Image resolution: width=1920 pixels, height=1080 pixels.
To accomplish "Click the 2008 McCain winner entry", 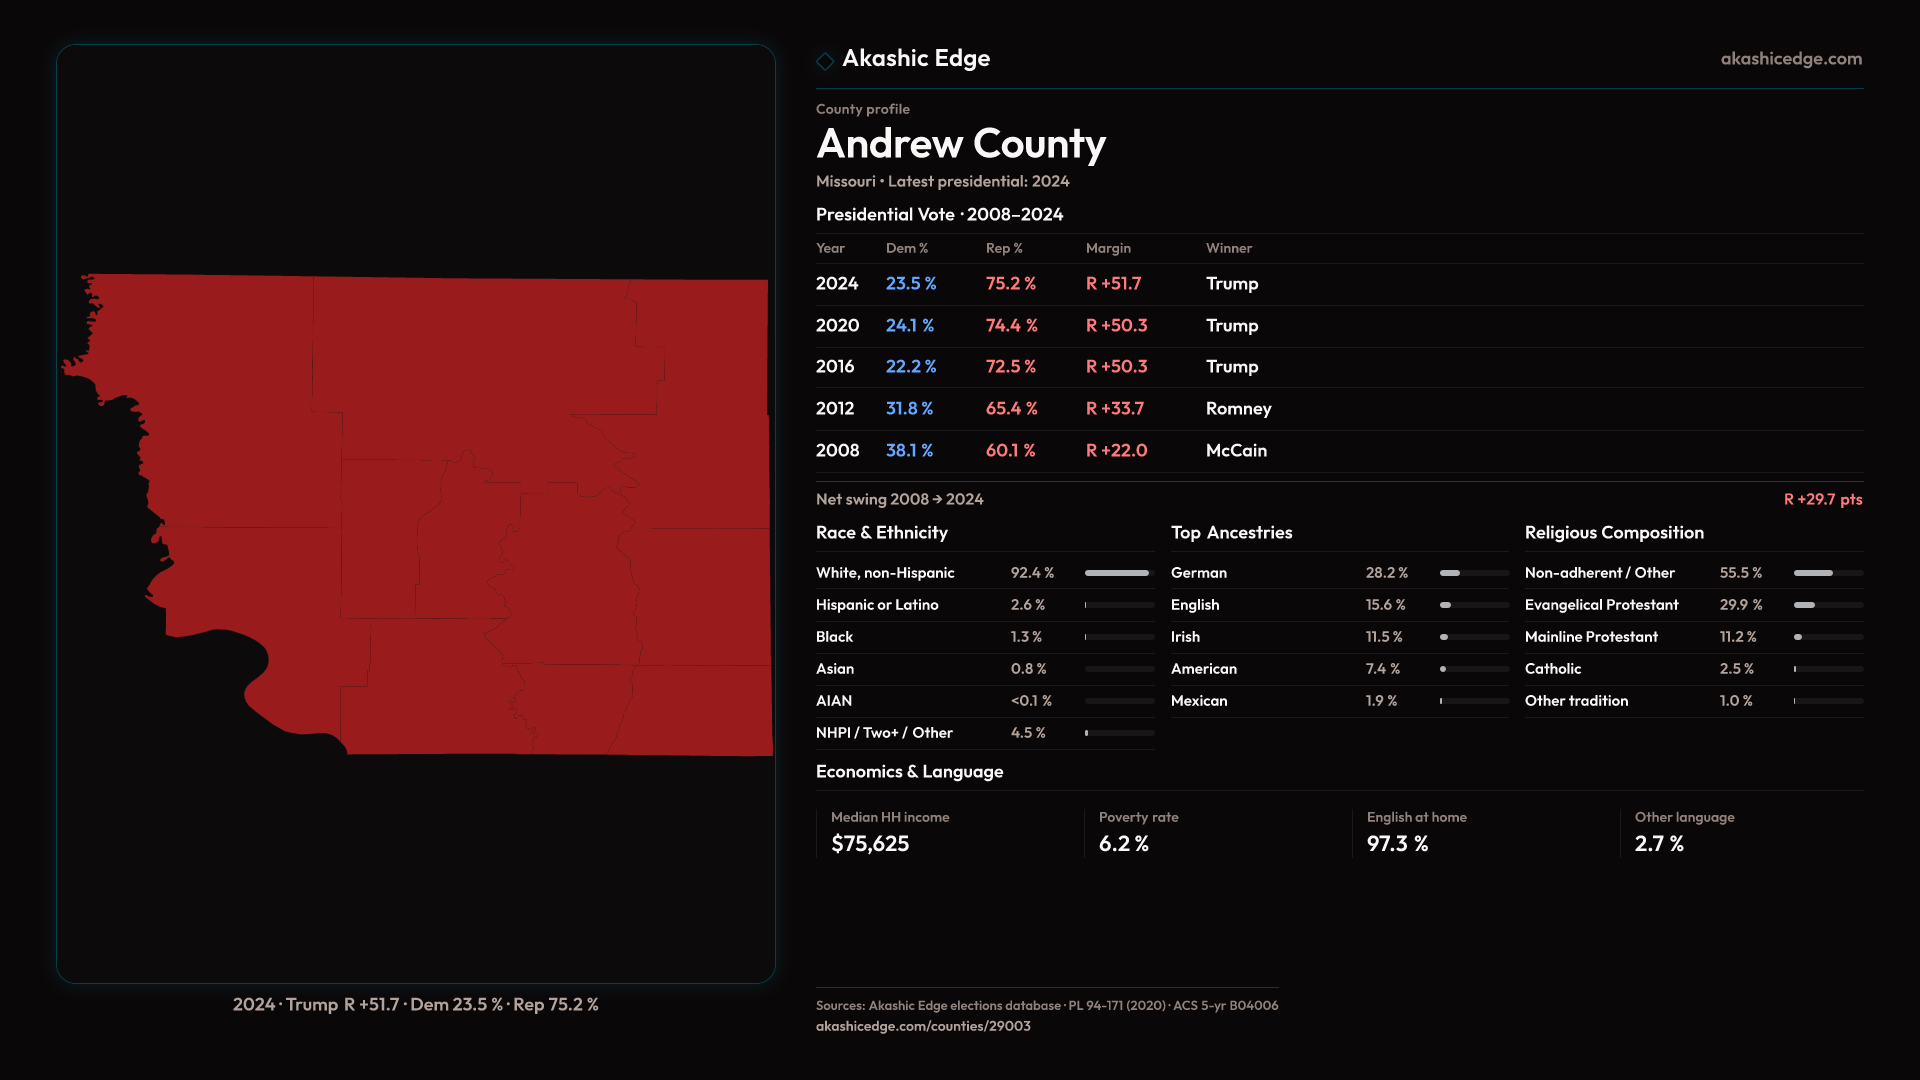I will pyautogui.click(x=1236, y=451).
